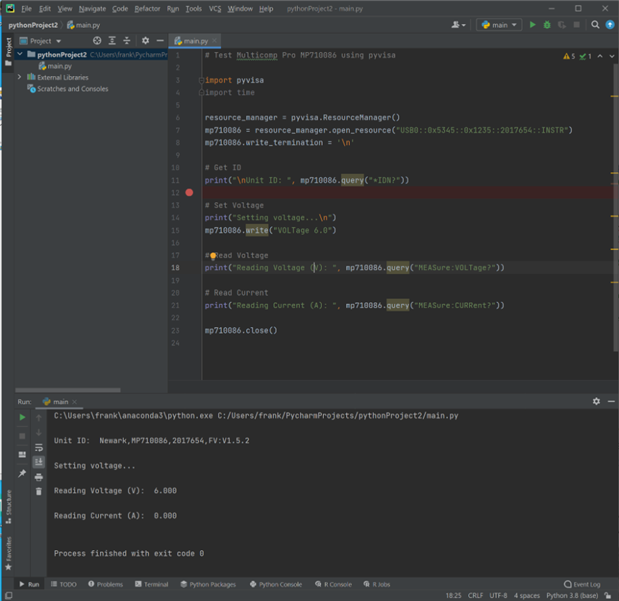619x601 pixels.
Task: Toggle soft-wrap in Run console
Action: coord(39,447)
